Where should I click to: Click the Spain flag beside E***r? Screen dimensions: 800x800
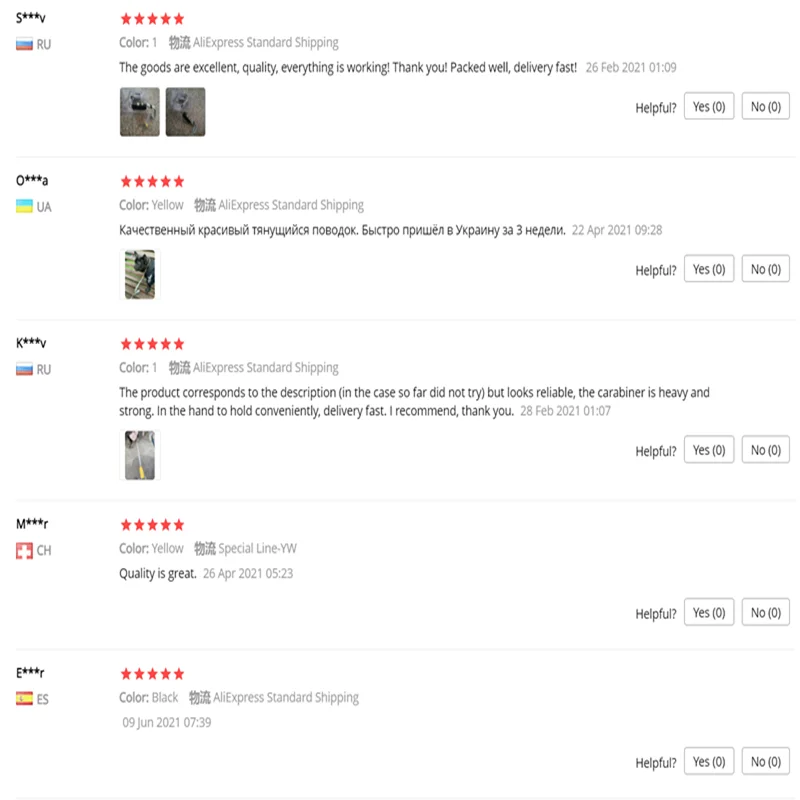tap(24, 699)
